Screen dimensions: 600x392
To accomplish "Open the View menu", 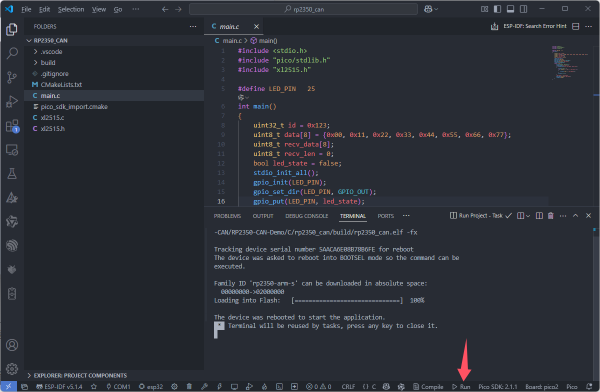I will [99, 9].
